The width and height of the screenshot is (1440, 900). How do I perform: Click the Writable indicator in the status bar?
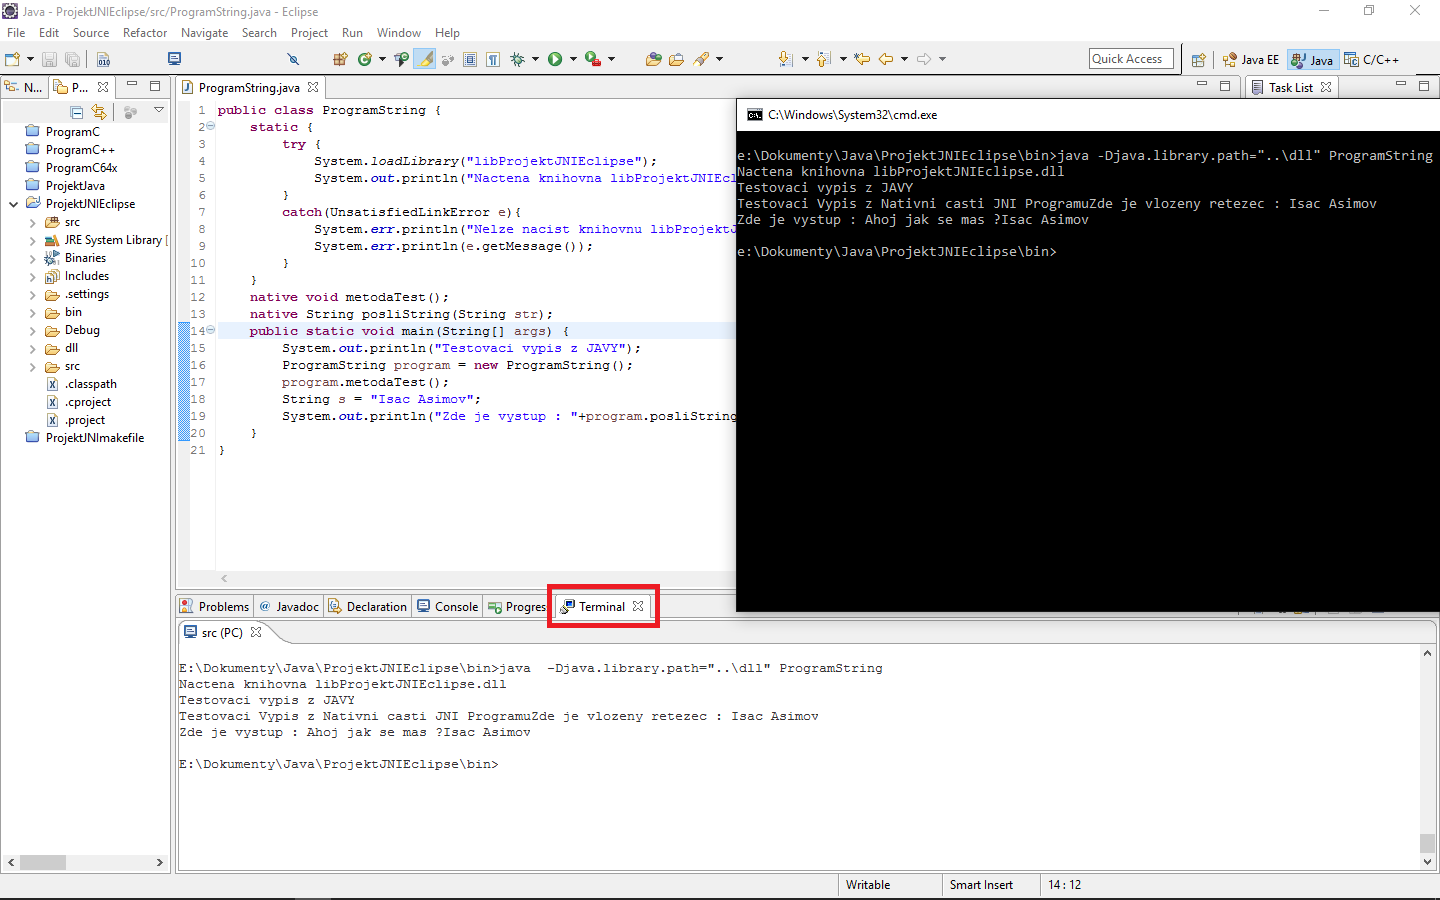pyautogui.click(x=870, y=884)
